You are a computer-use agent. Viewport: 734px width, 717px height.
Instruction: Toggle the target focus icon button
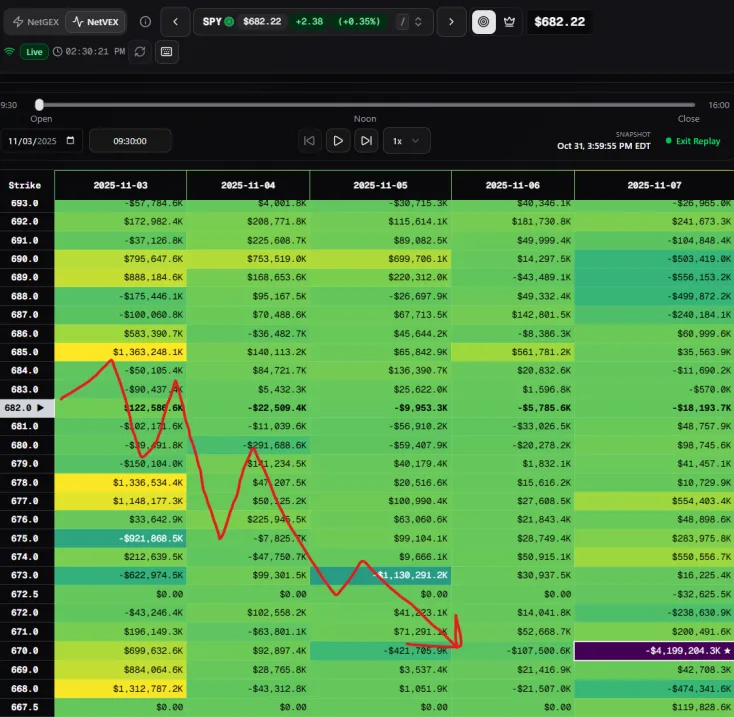(484, 22)
